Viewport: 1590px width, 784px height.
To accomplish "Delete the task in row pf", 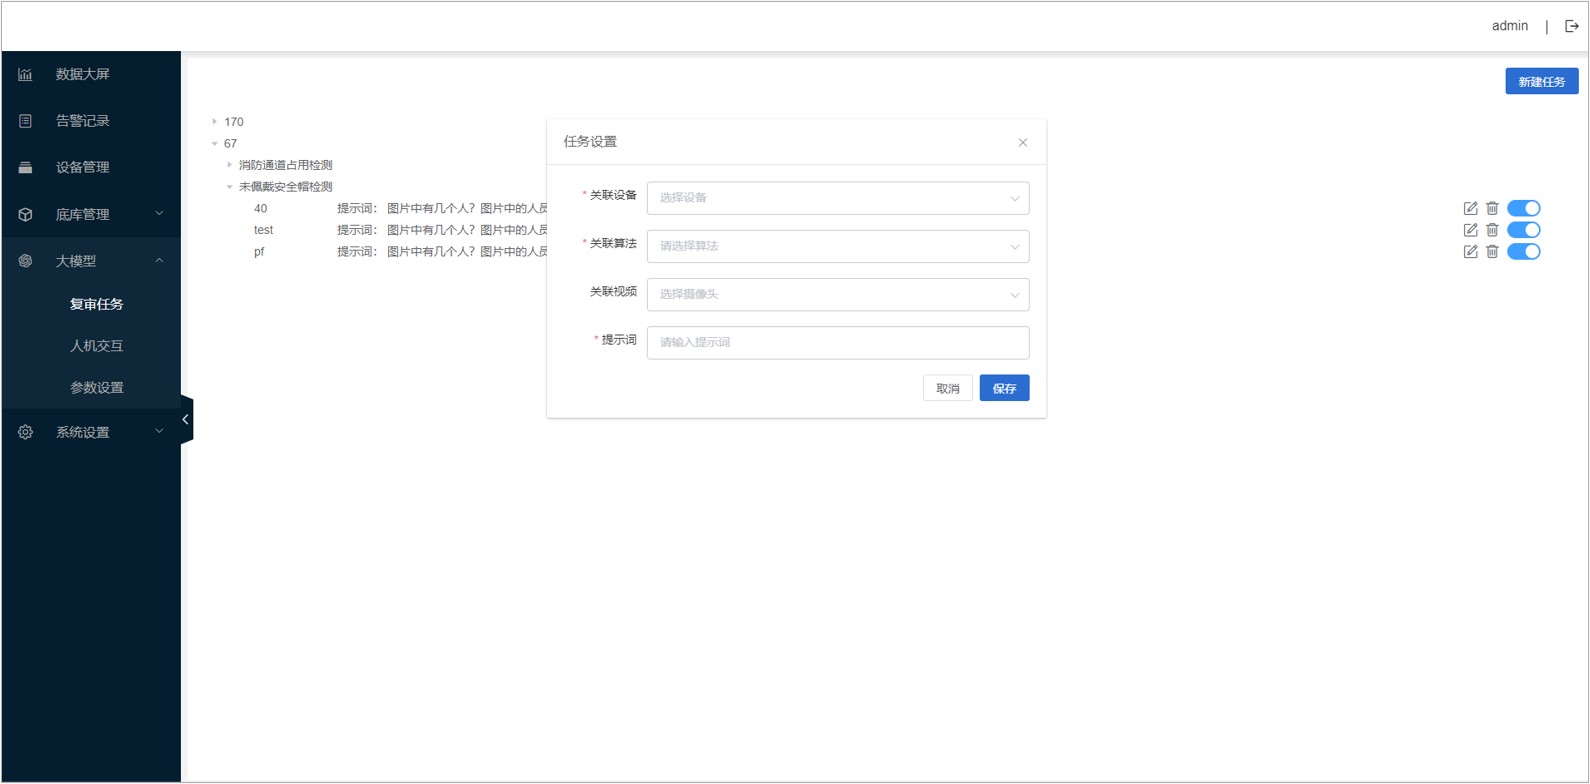I will coord(1492,252).
